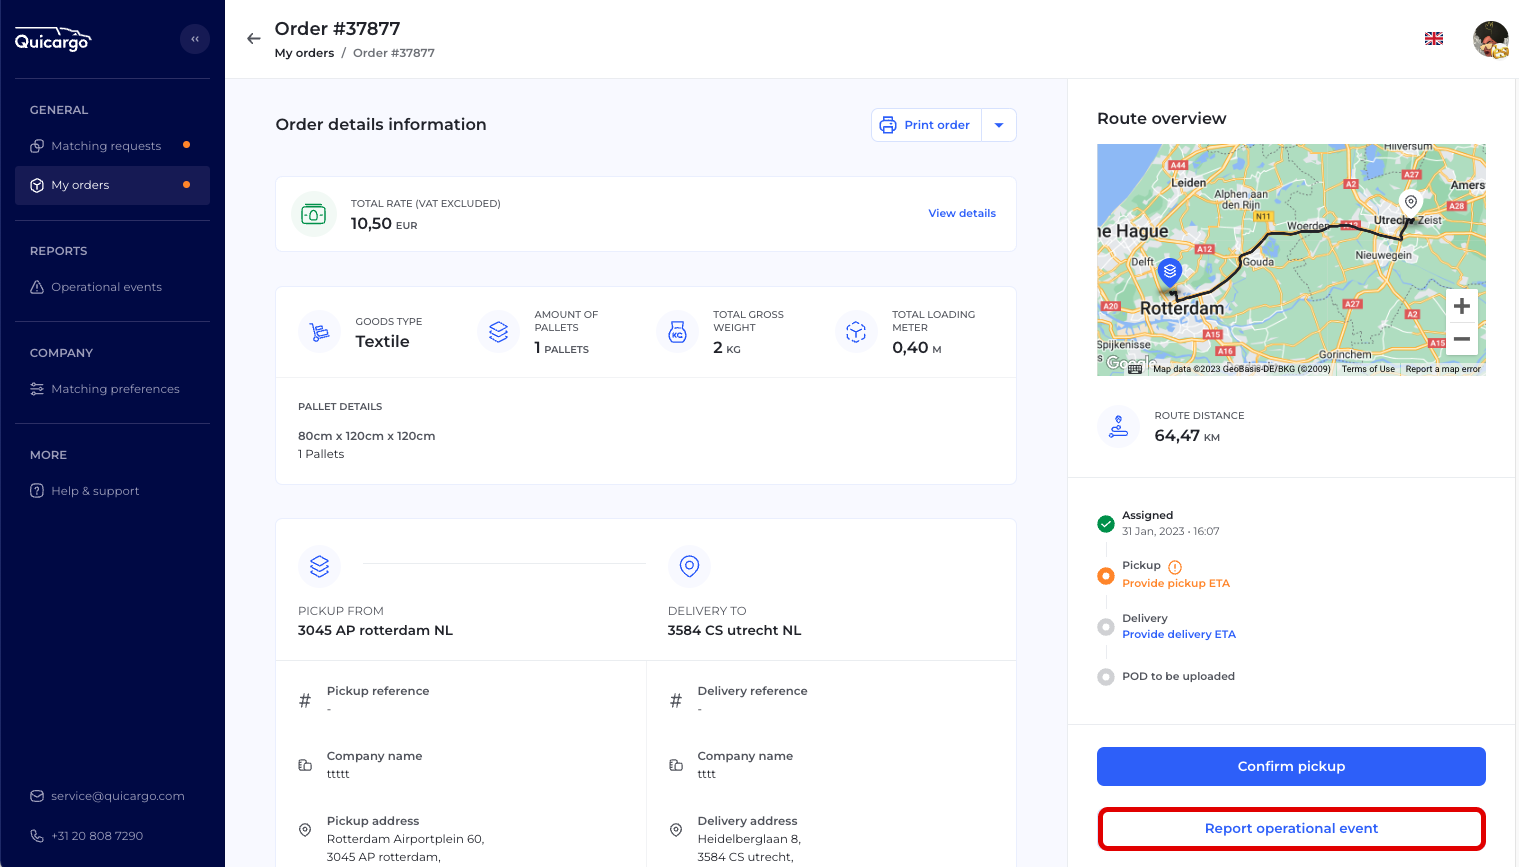
Task: Click View details link for total rate
Action: (x=961, y=213)
